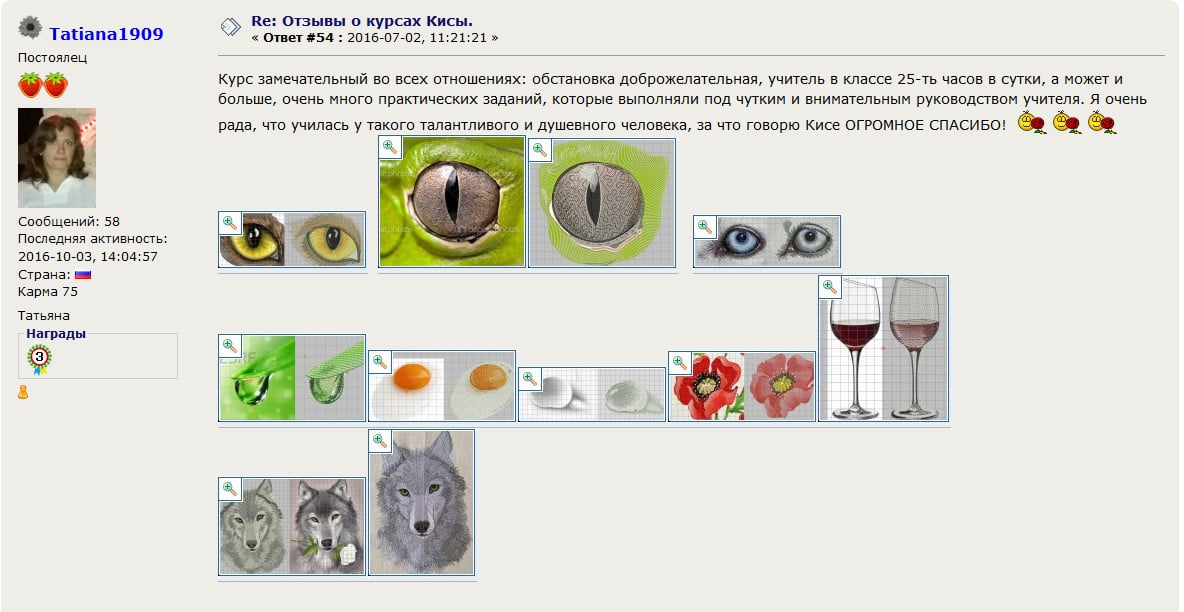The height and width of the screenshot is (612, 1184).
Task: Click the Russian flag next to Страна
Action: (83, 275)
